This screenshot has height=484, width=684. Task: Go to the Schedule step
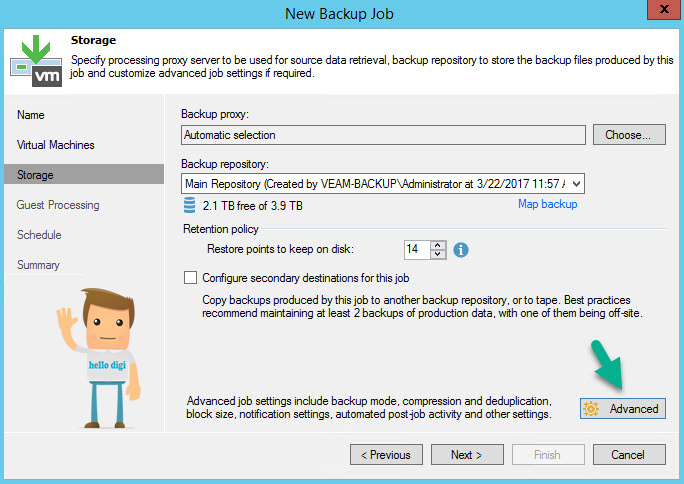point(39,235)
